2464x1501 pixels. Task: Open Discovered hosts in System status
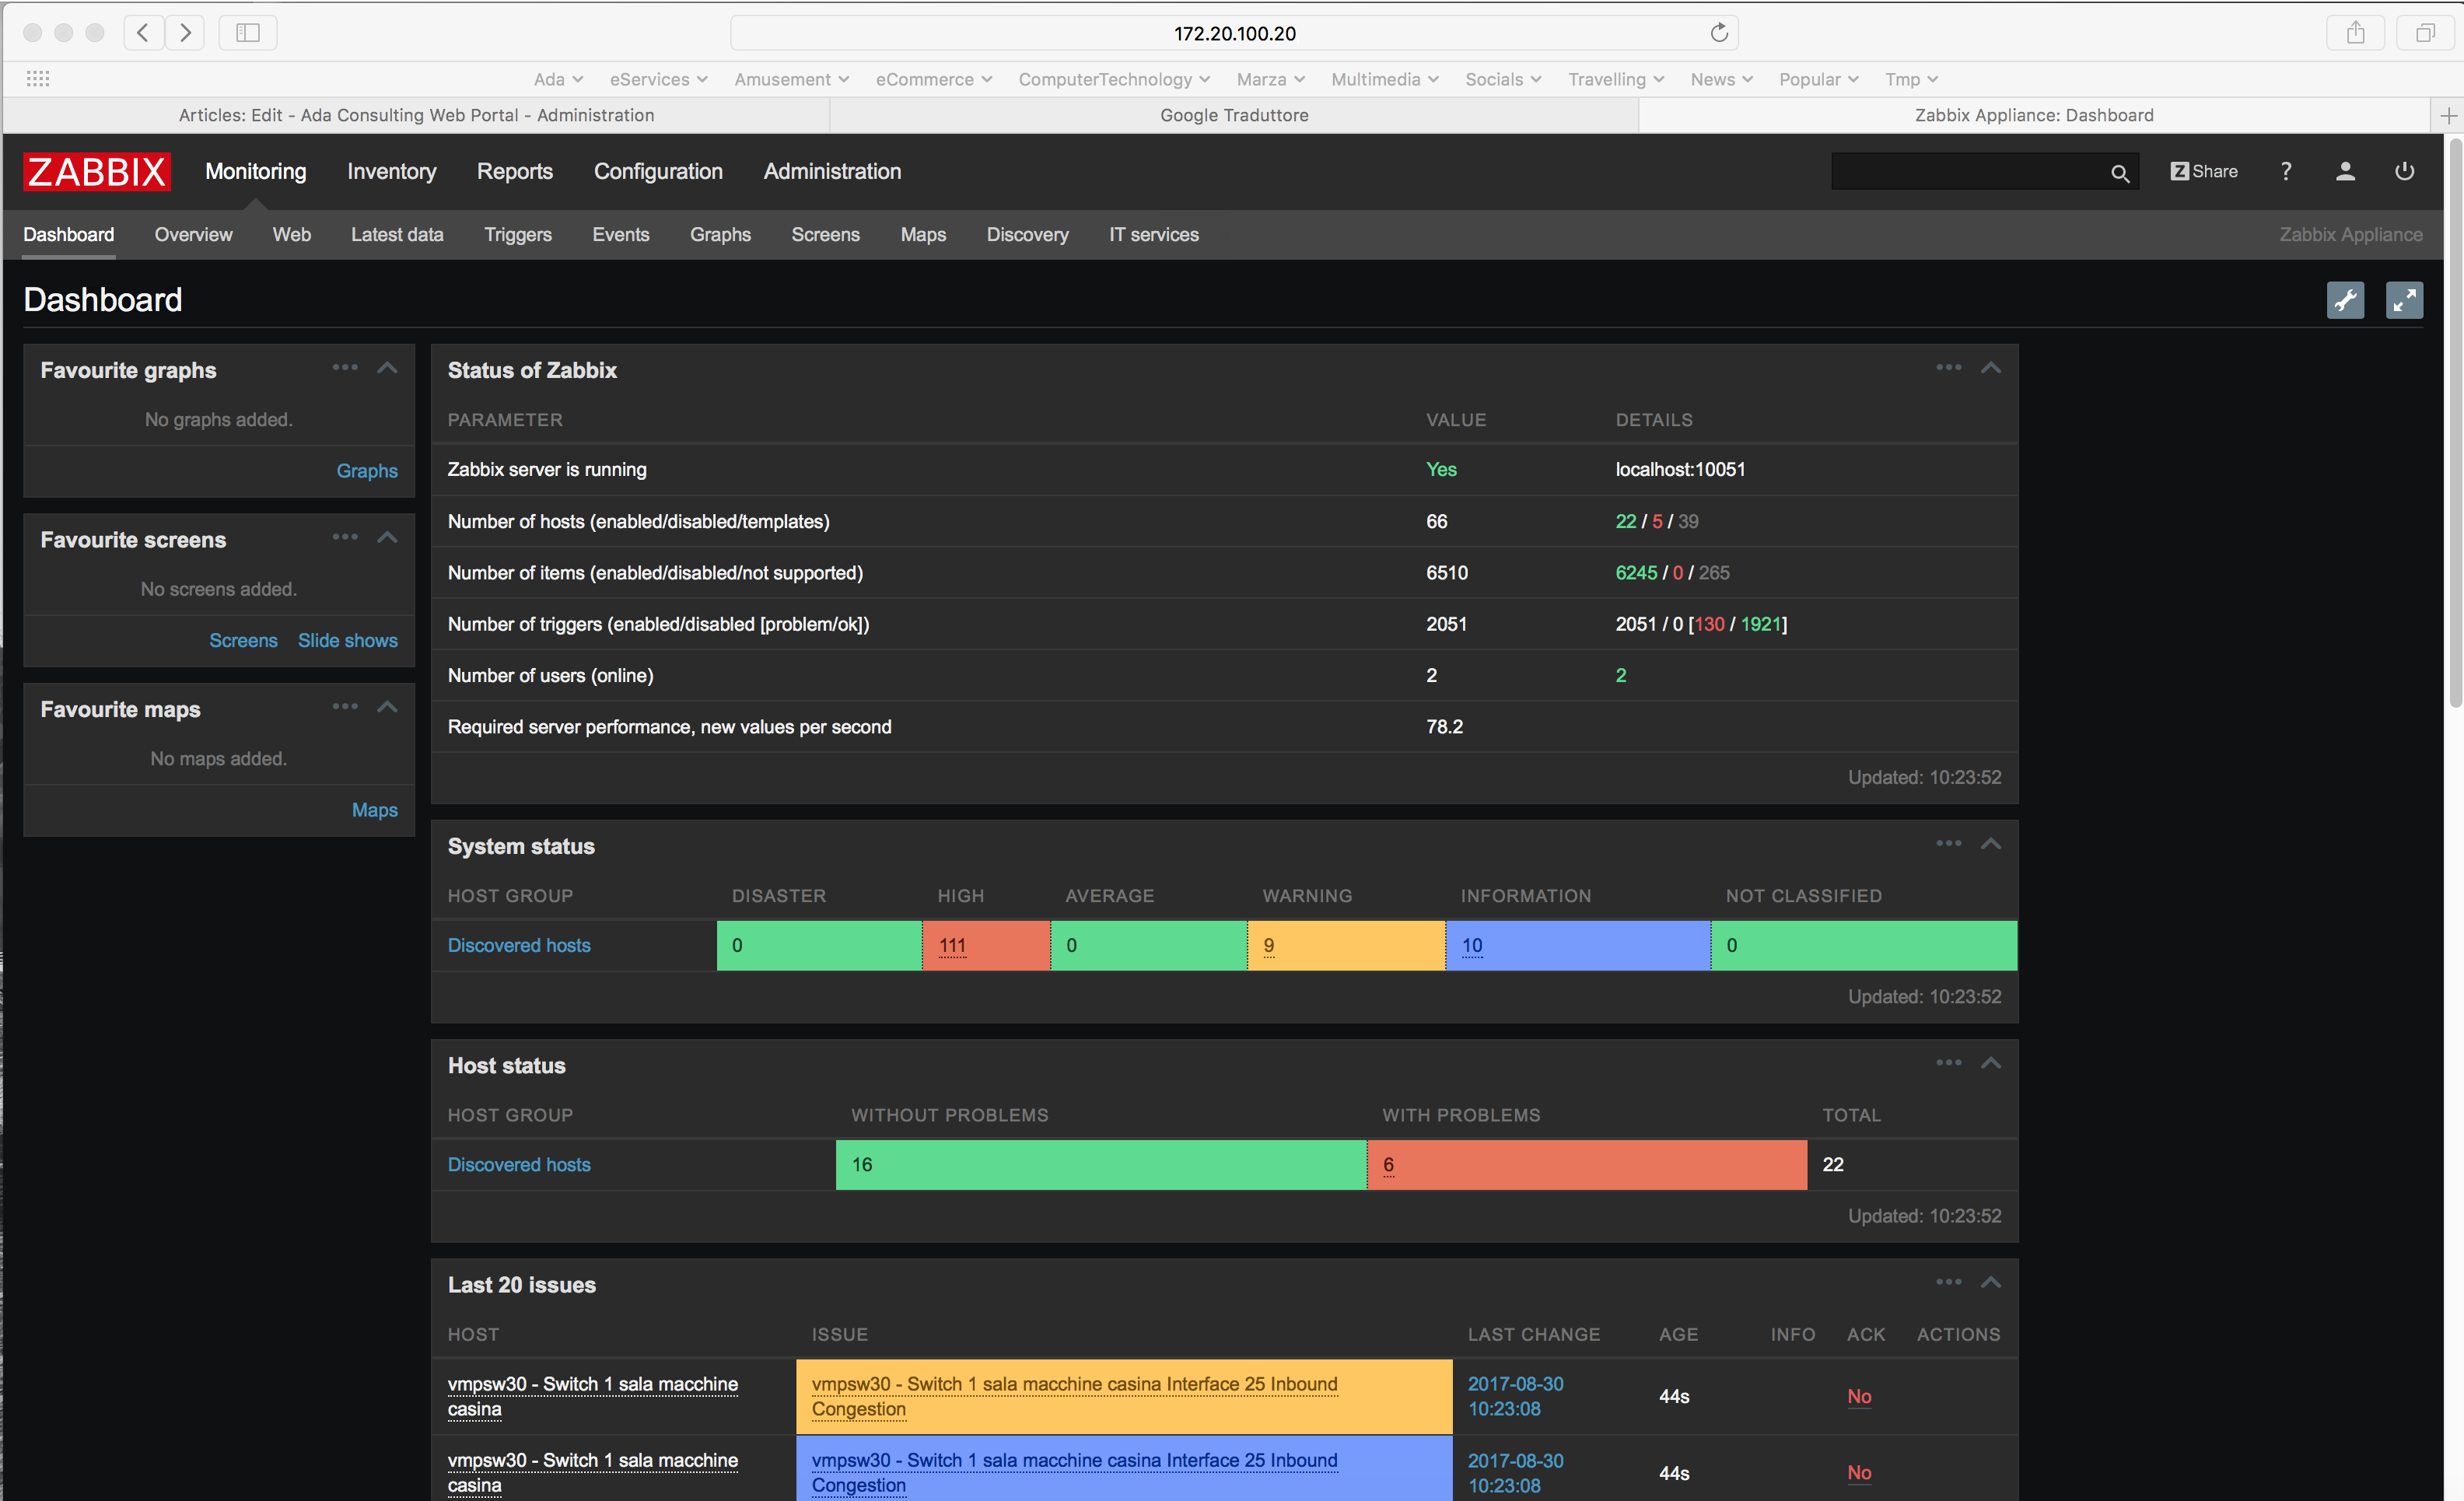tap(519, 945)
